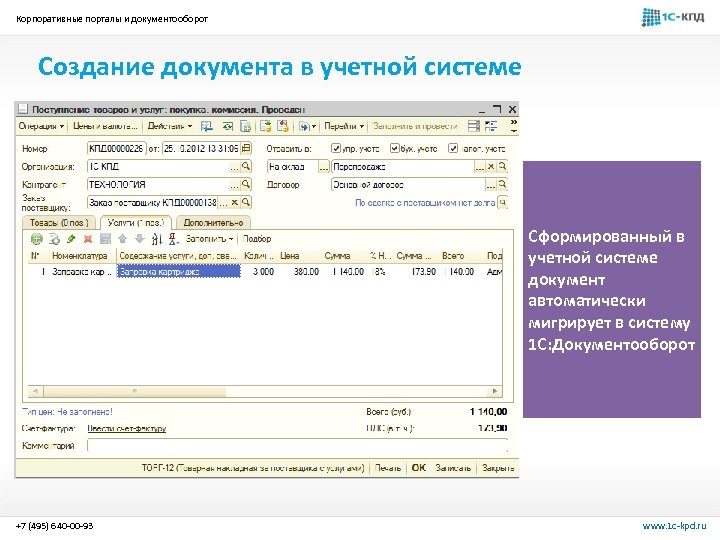This screenshot has width=720, height=540.
Task: Click the supplier debt information link
Action: 425,202
